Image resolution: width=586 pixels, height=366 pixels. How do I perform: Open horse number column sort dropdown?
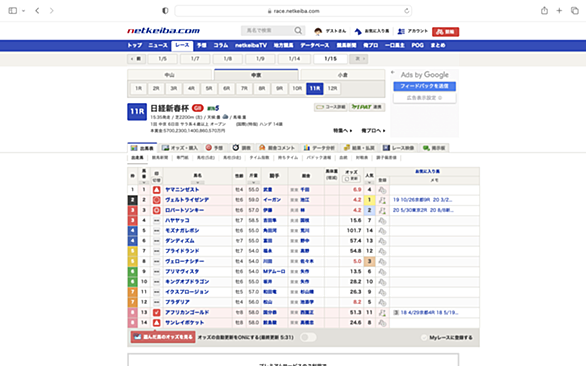(144, 183)
